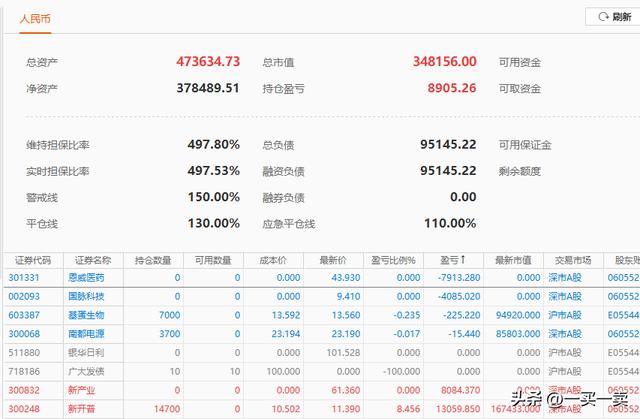
Task: Click the 最新市值 column header
Action: click(x=514, y=260)
